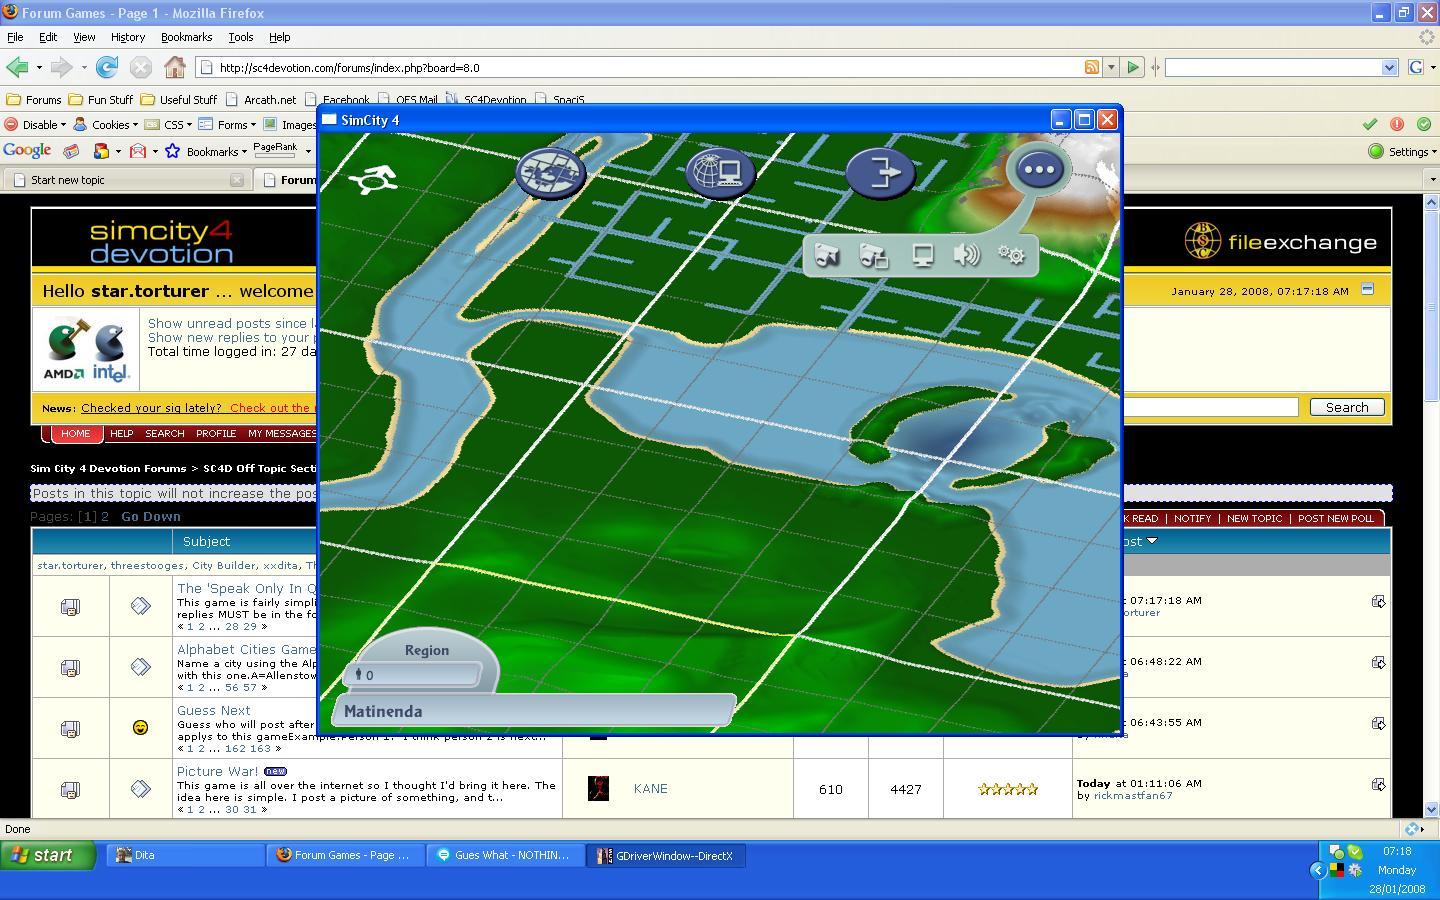
Task: Click the Search button on the forum
Action: (1346, 407)
